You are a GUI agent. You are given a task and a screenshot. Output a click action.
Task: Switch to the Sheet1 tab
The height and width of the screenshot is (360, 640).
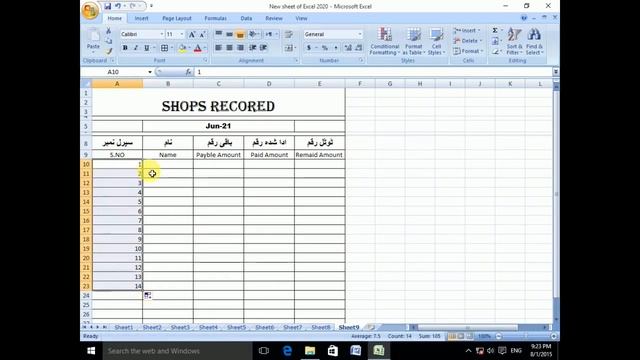(x=124, y=327)
